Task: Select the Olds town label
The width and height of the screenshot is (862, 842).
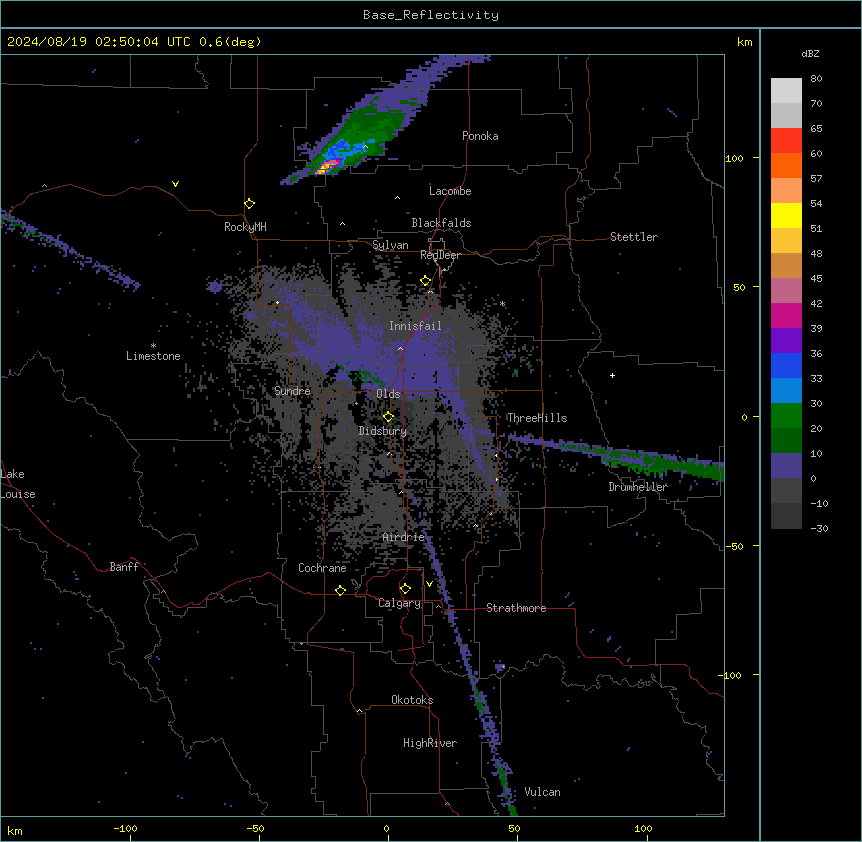Action: (388, 394)
